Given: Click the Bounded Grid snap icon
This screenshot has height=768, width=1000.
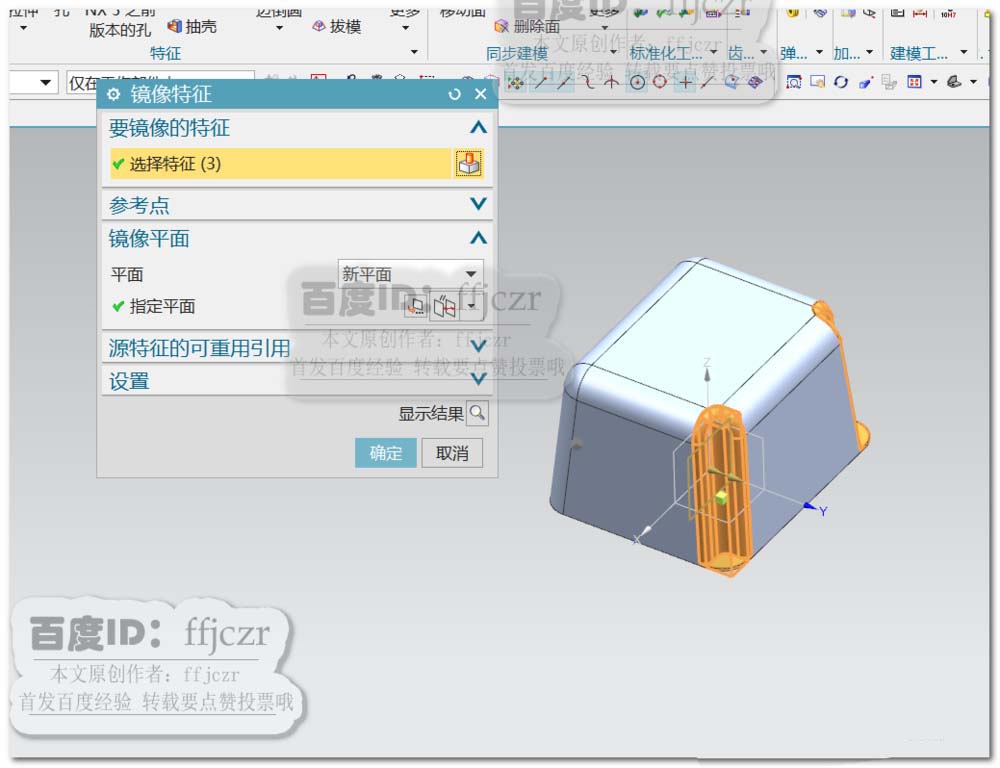Looking at the screenshot, I should 755,82.
